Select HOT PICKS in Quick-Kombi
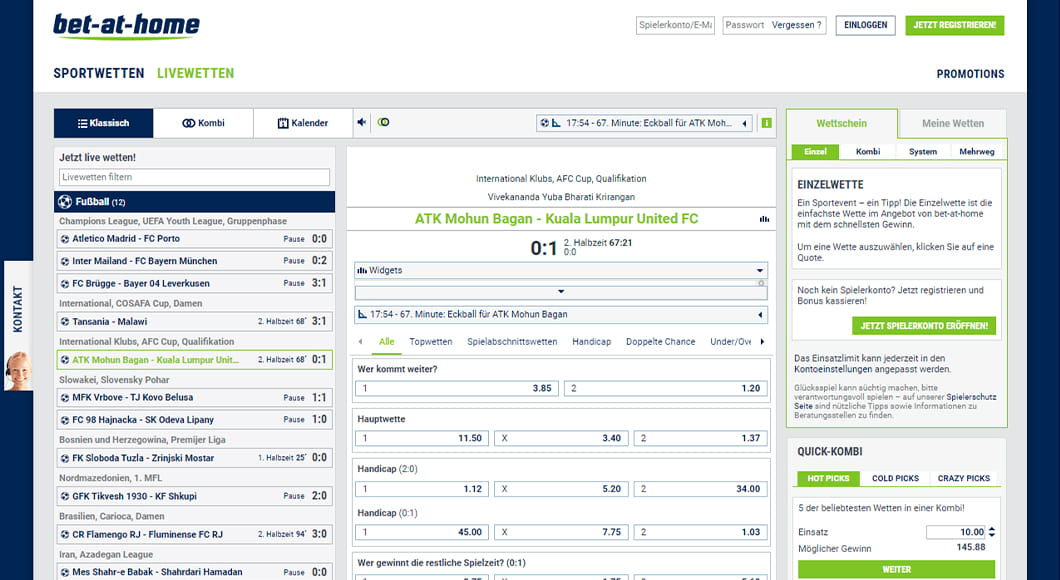The image size is (1060, 580). (828, 478)
